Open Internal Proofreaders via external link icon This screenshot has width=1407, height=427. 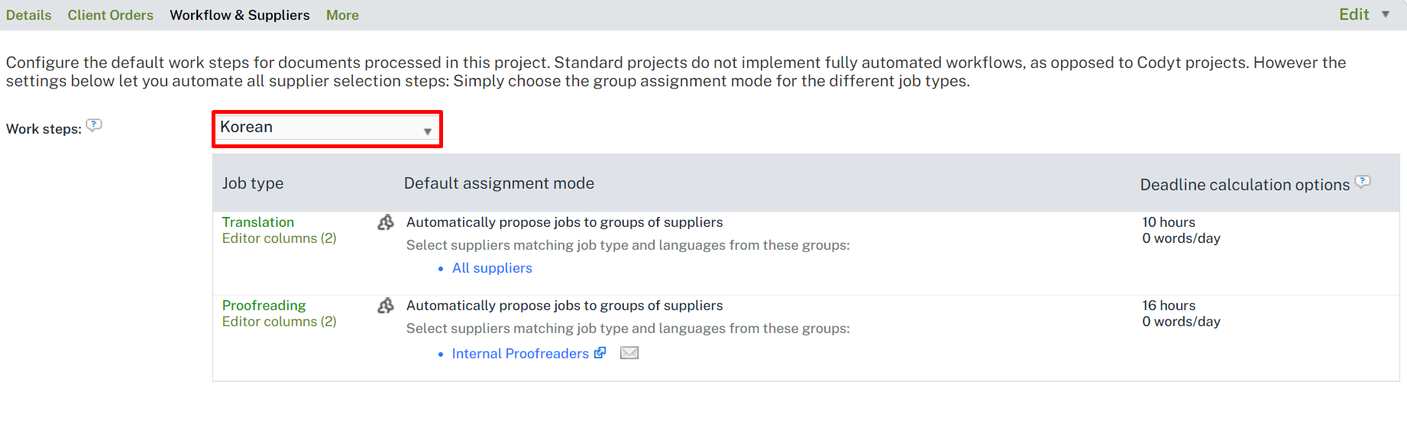[x=600, y=353]
